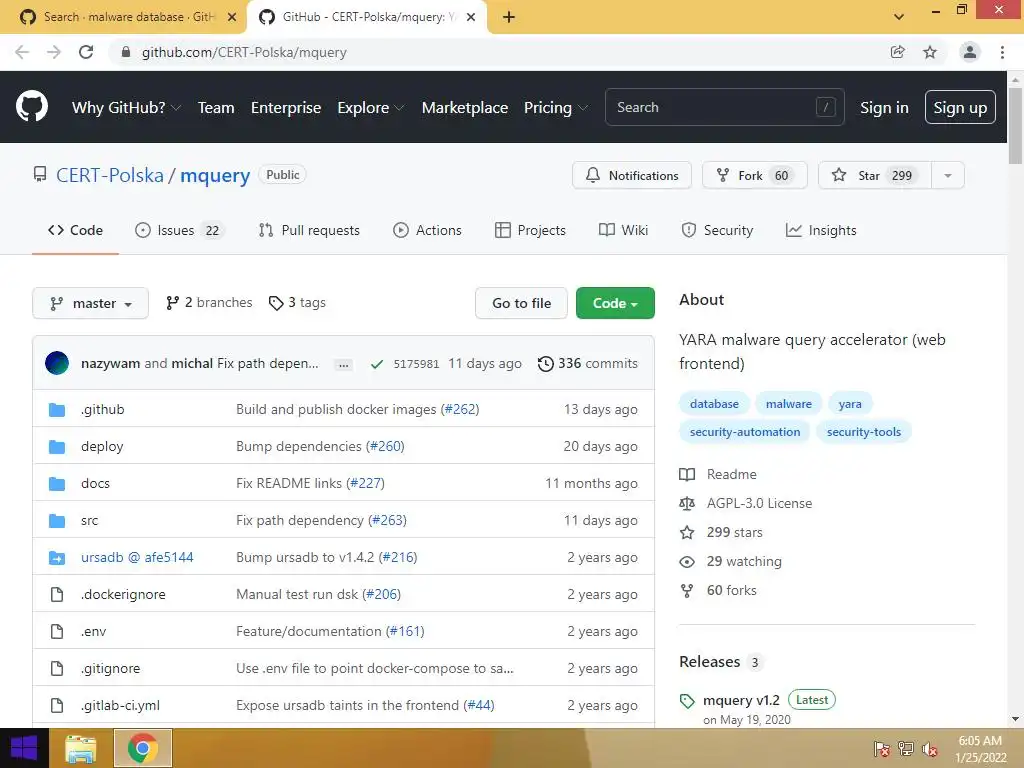Screen dimensions: 1024x768
Task: Click the release tag icon beside mquery v1.2
Action: tap(687, 701)
